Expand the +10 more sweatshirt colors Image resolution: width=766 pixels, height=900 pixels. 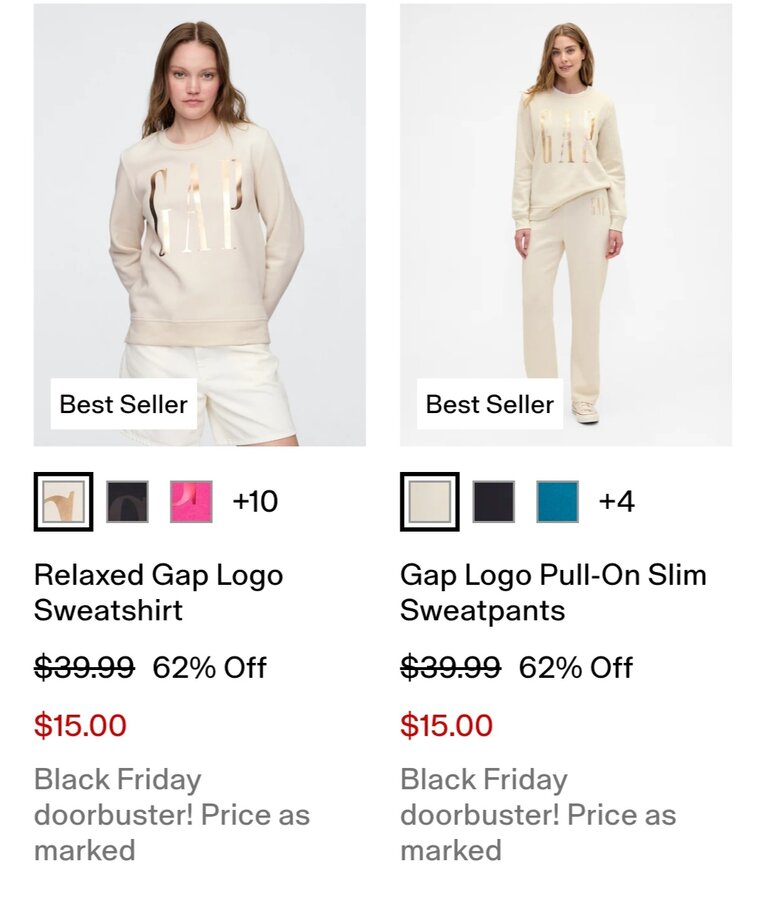point(255,501)
